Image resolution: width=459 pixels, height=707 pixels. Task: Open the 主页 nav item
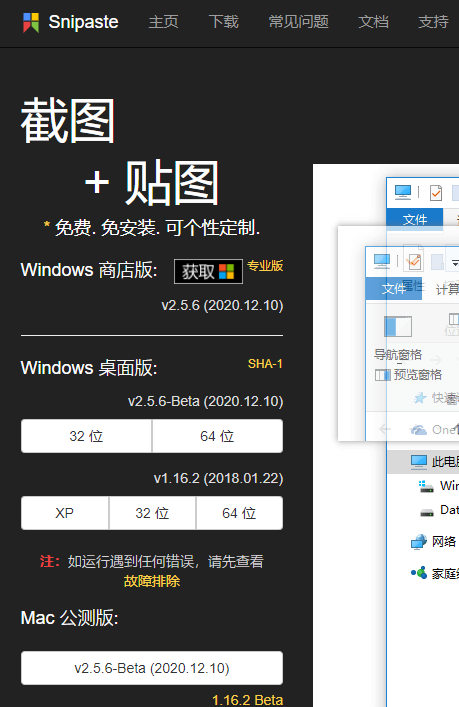point(163,22)
